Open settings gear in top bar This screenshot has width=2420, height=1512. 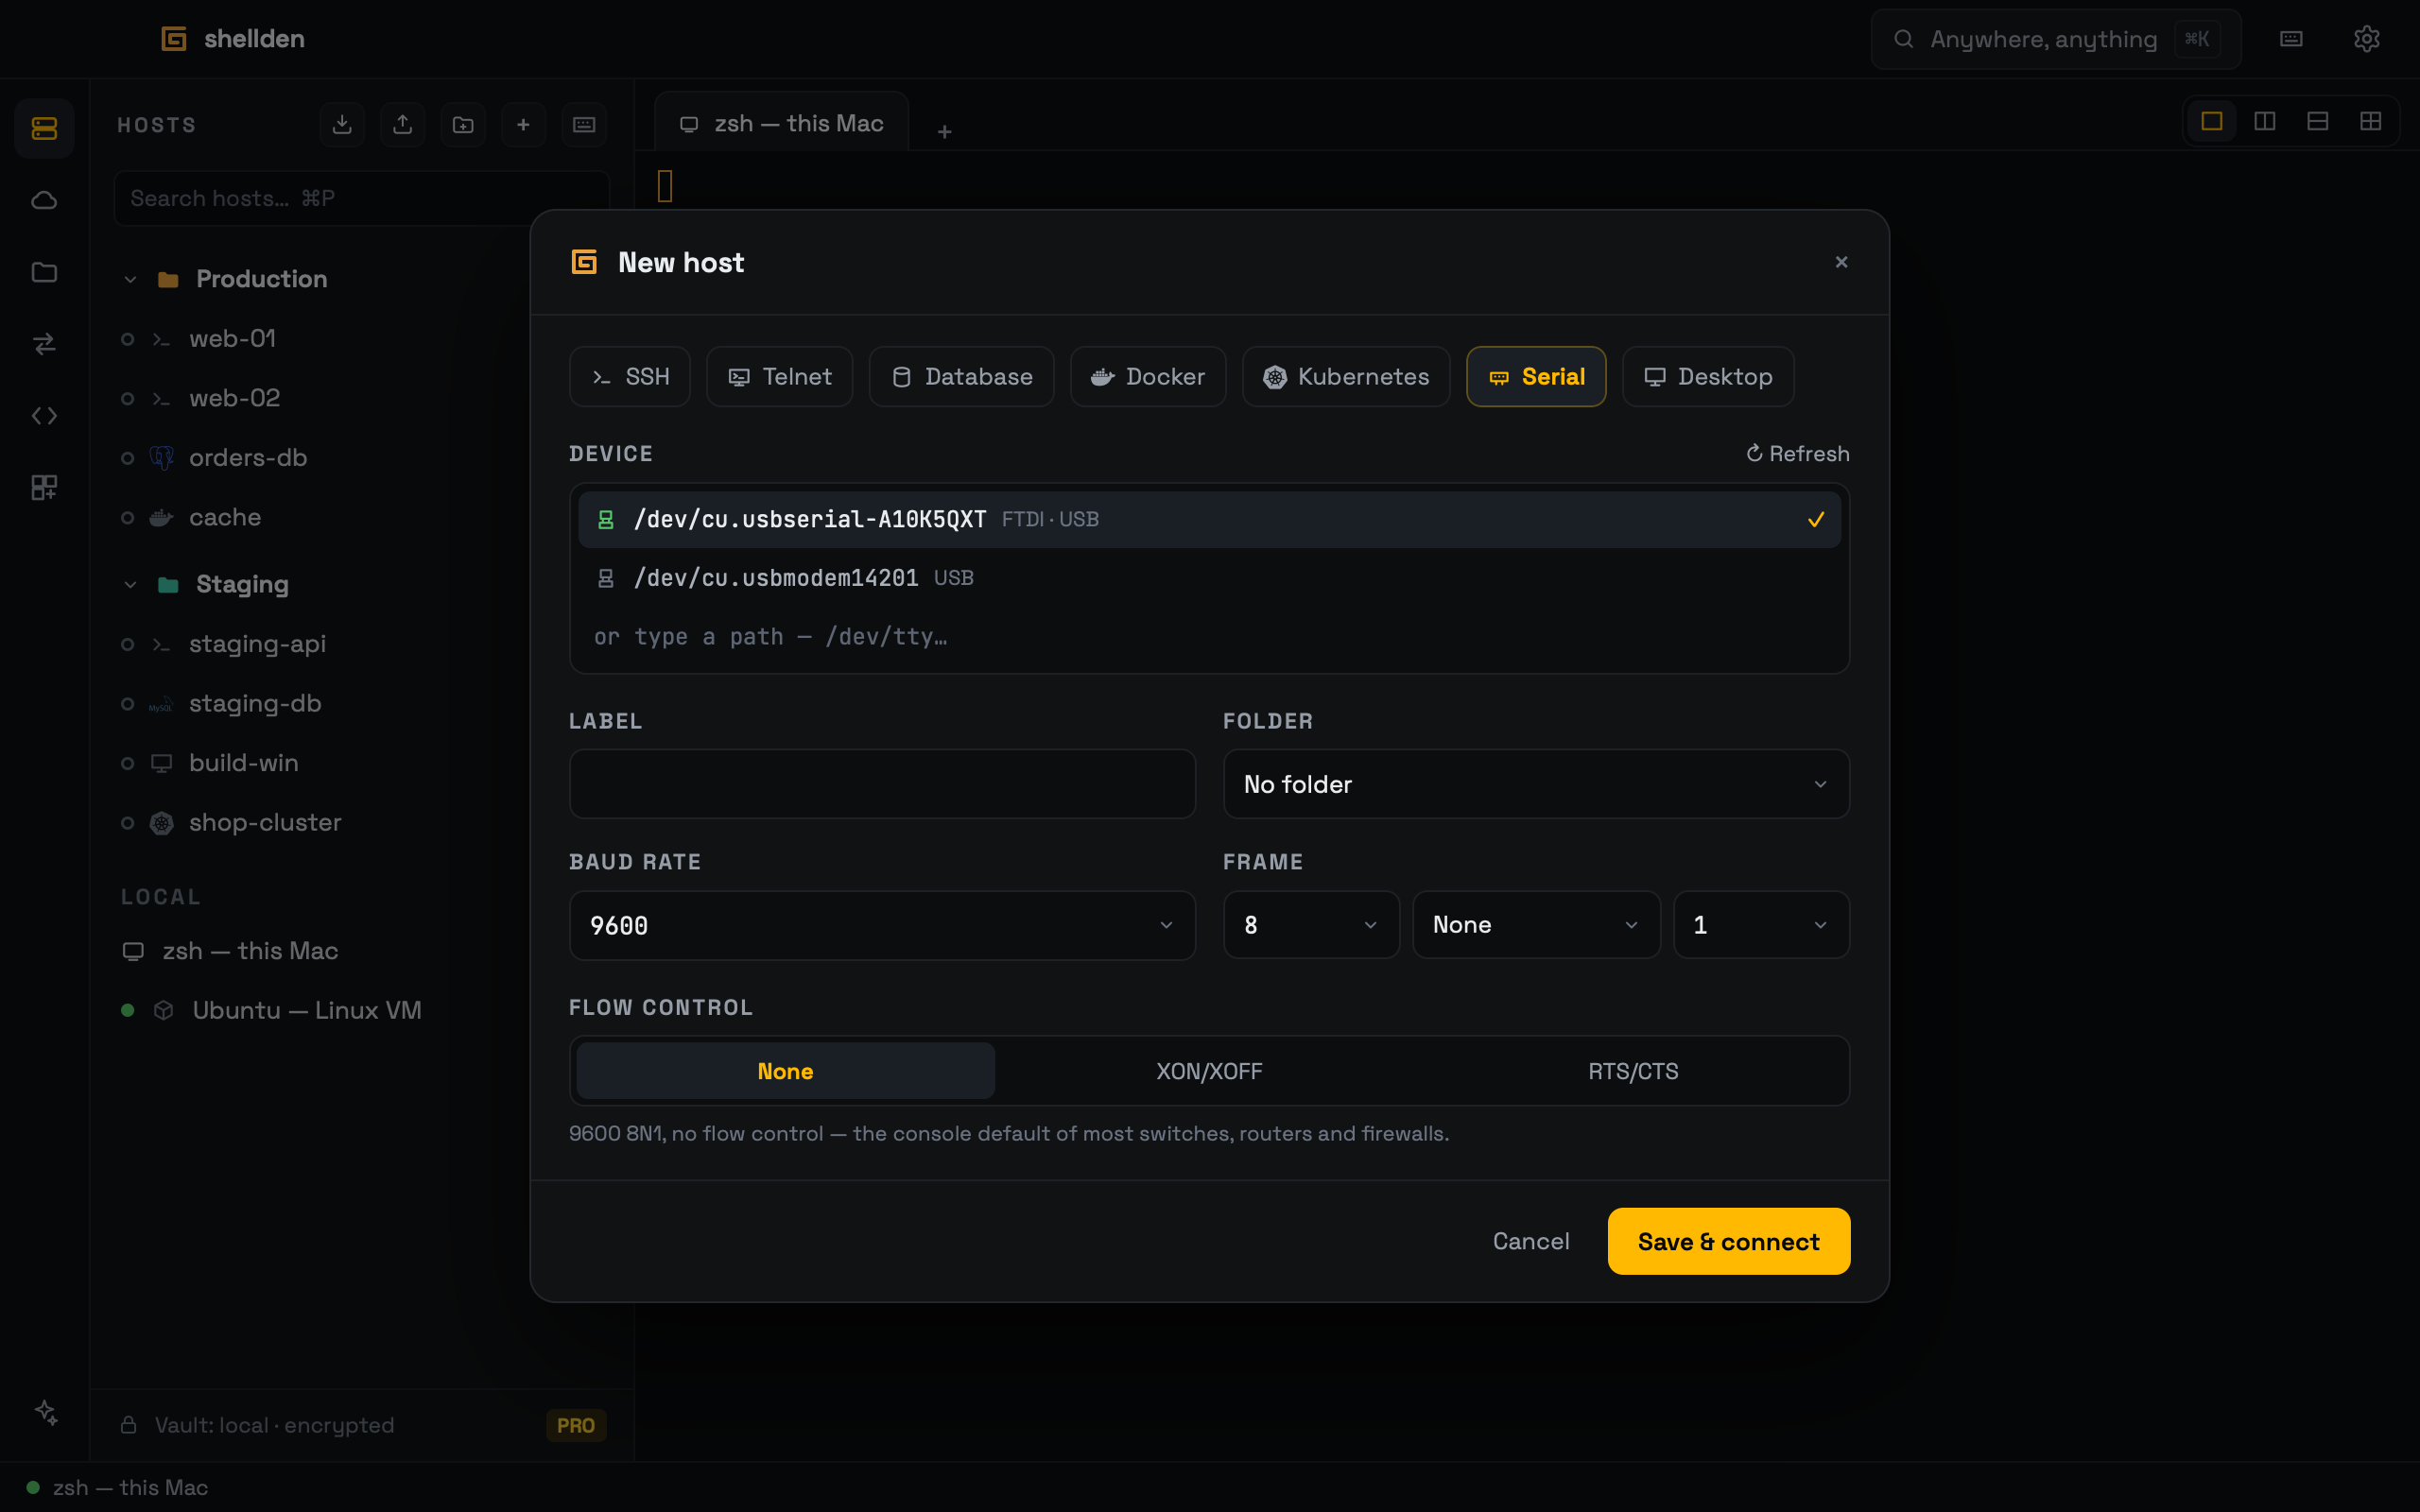[x=2366, y=39]
